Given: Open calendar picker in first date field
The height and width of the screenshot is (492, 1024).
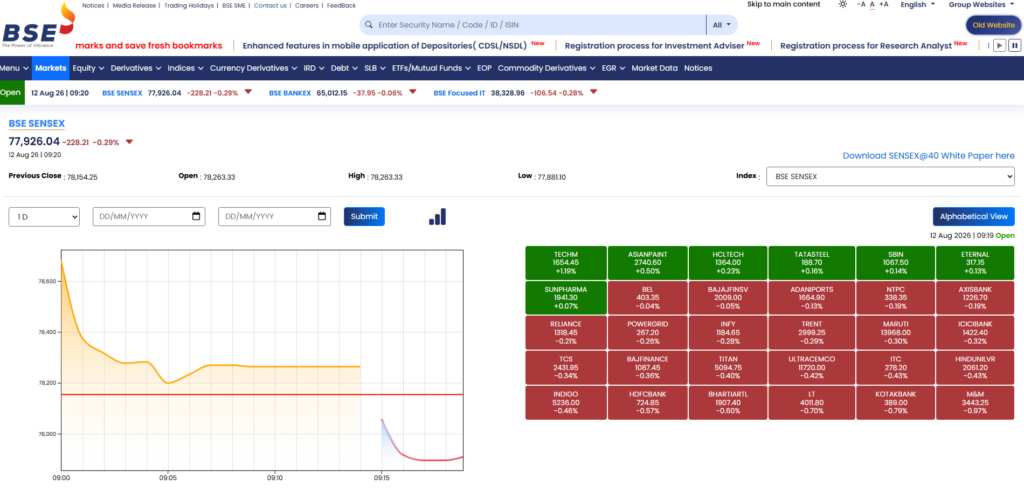Looking at the screenshot, I should click(x=196, y=216).
